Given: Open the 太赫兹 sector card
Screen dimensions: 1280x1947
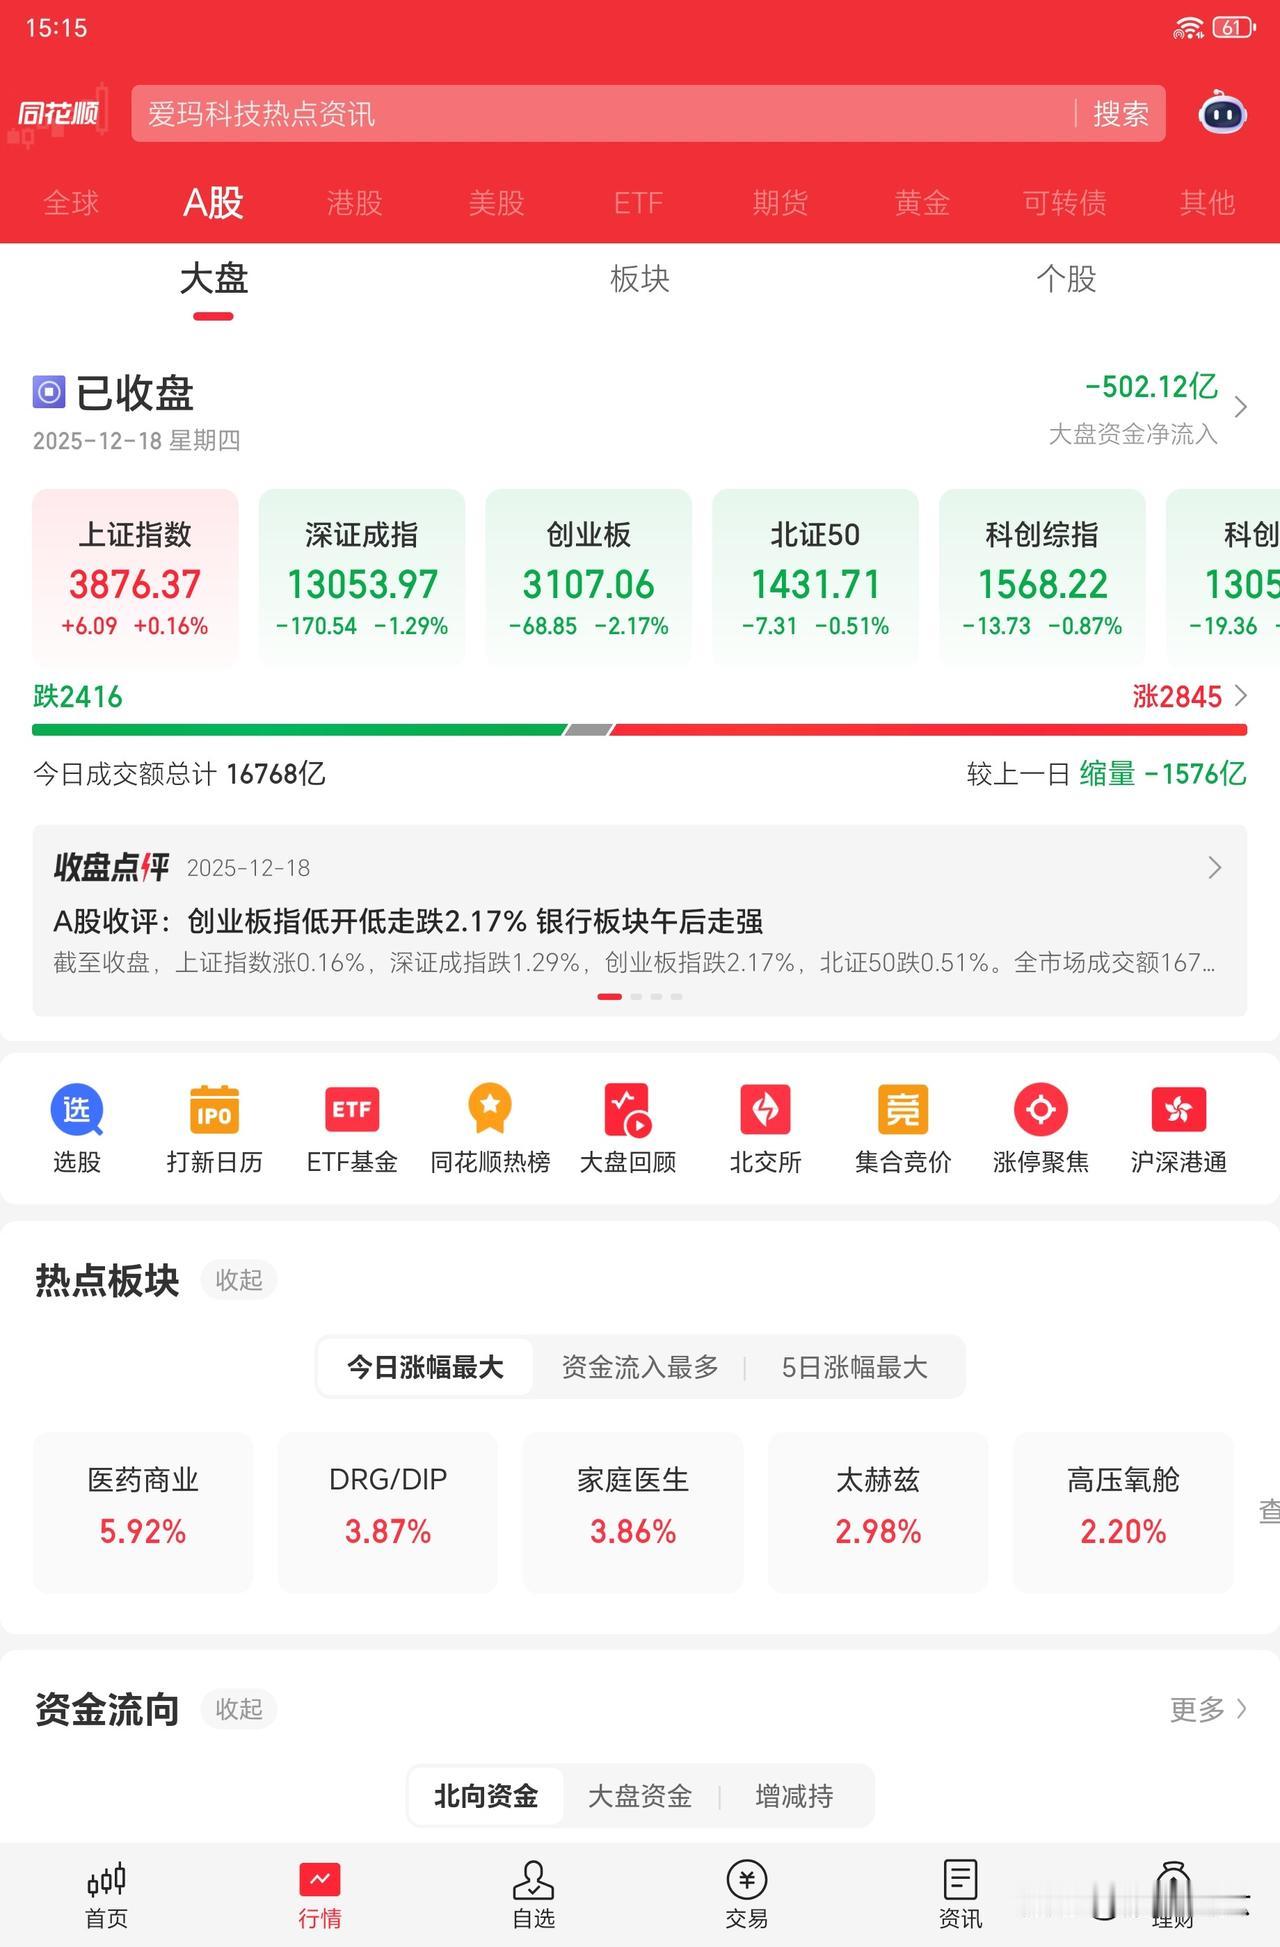Looking at the screenshot, I should click(x=878, y=1512).
